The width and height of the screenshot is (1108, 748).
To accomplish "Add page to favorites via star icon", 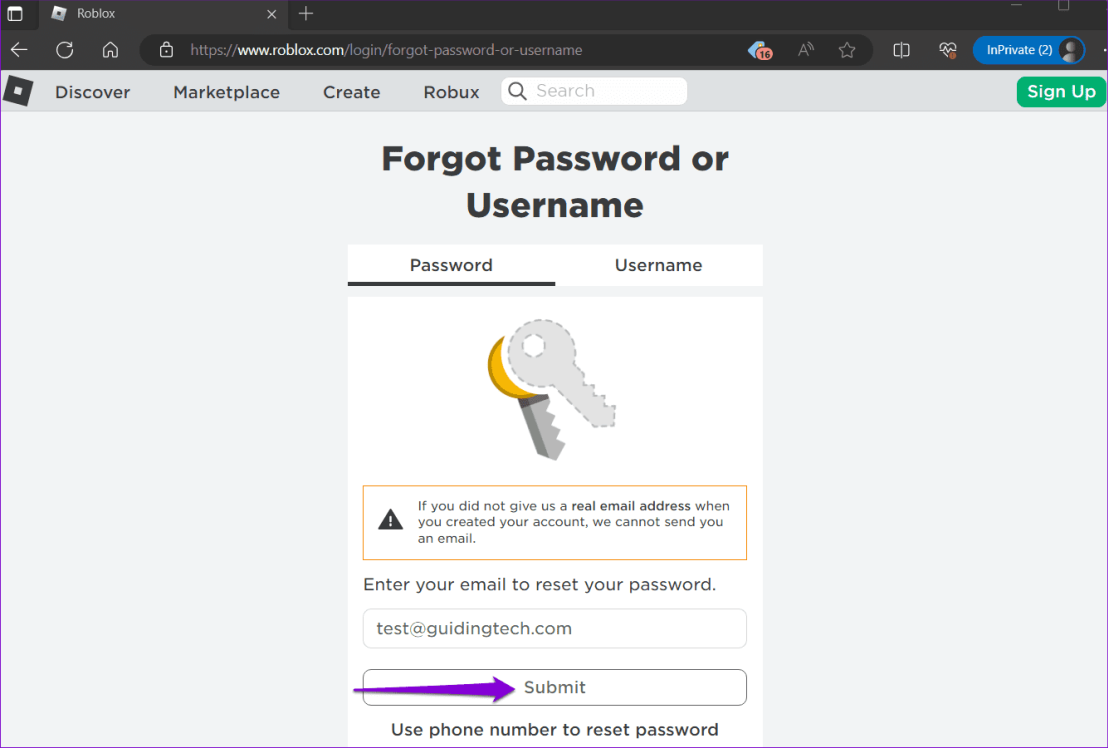I will [x=847, y=50].
